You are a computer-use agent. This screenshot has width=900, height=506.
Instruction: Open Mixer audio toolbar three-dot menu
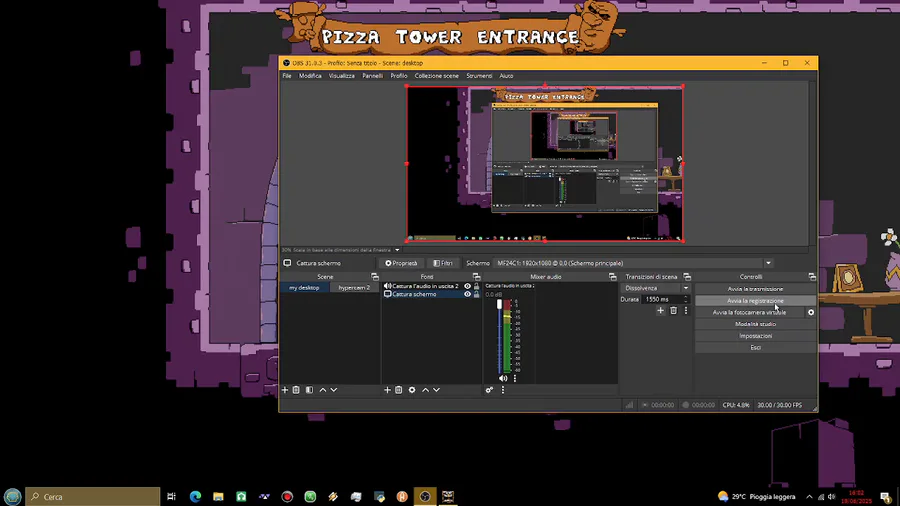coord(503,390)
